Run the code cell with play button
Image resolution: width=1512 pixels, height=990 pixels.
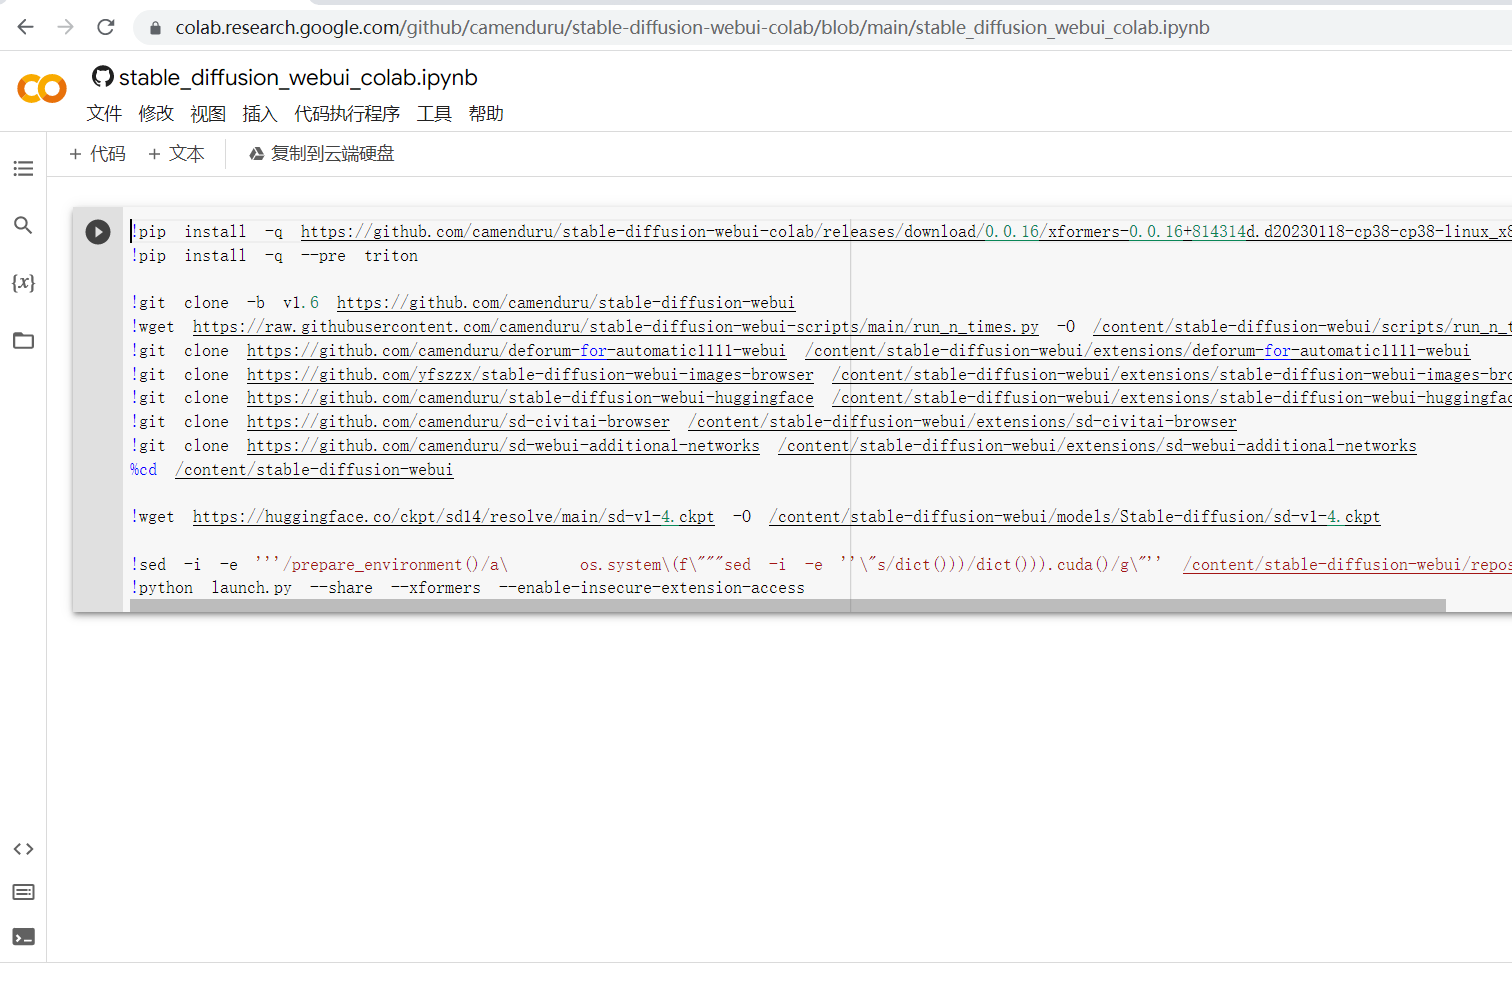[98, 232]
